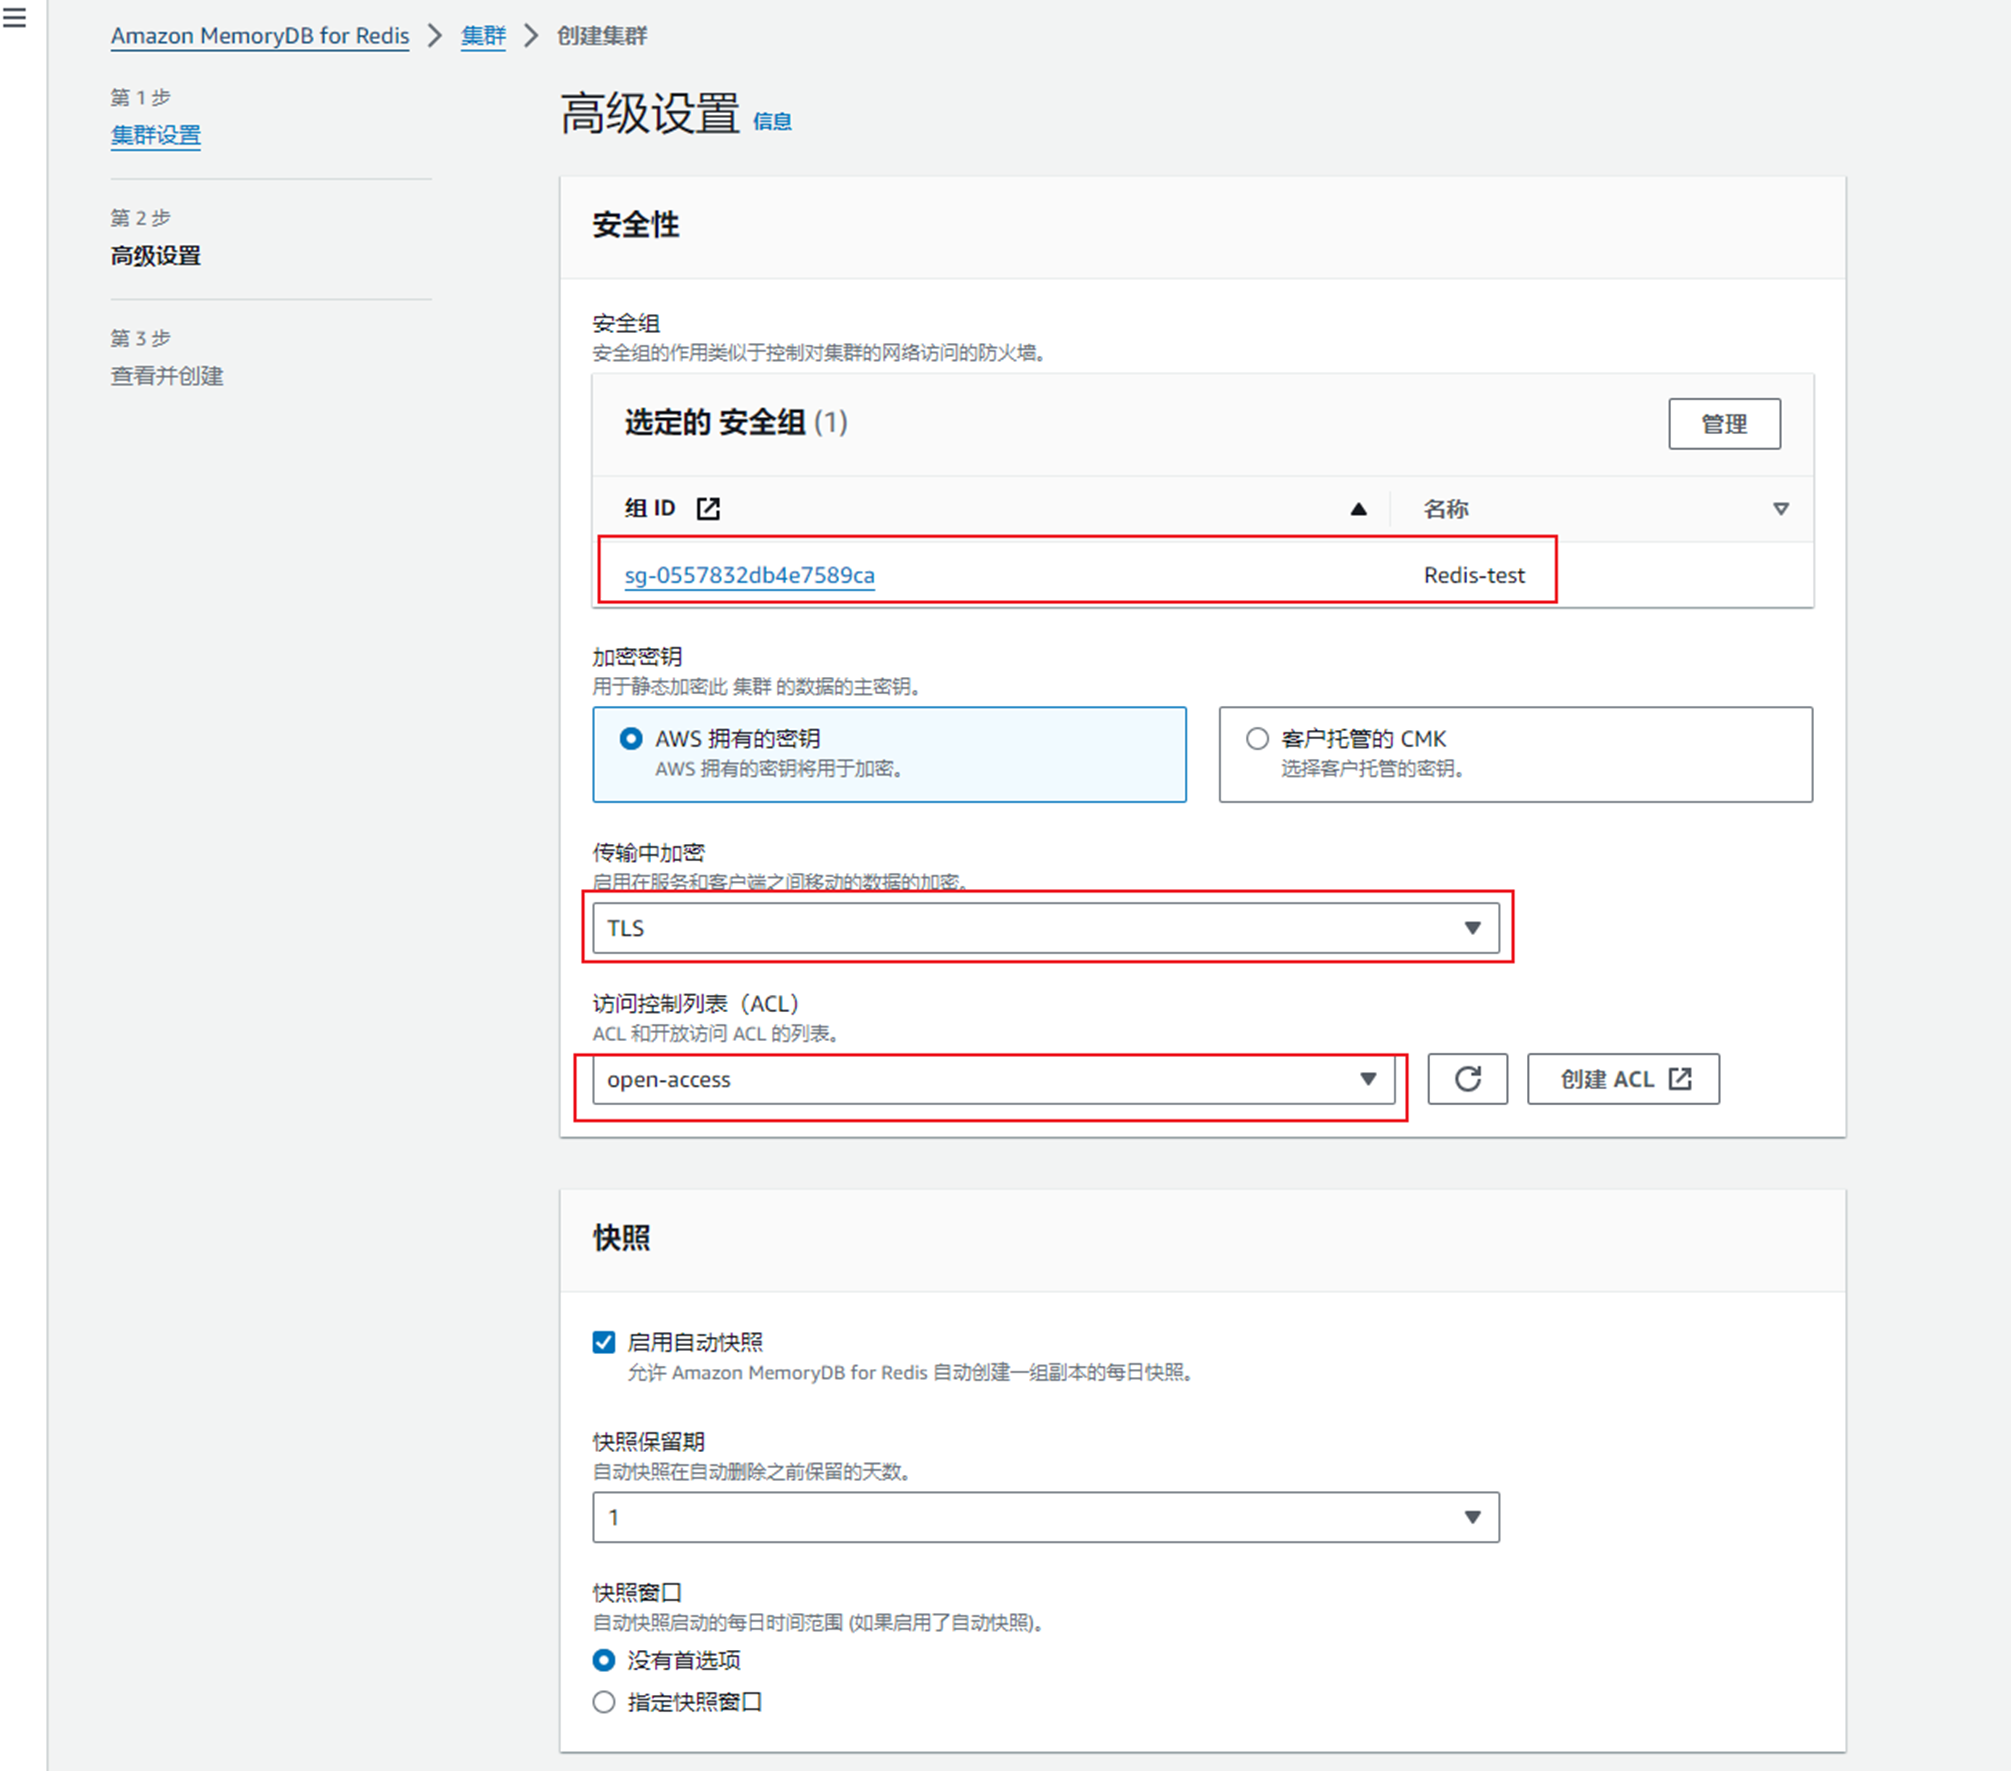Open security group sg-0557832db4e7589ca link

[749, 575]
